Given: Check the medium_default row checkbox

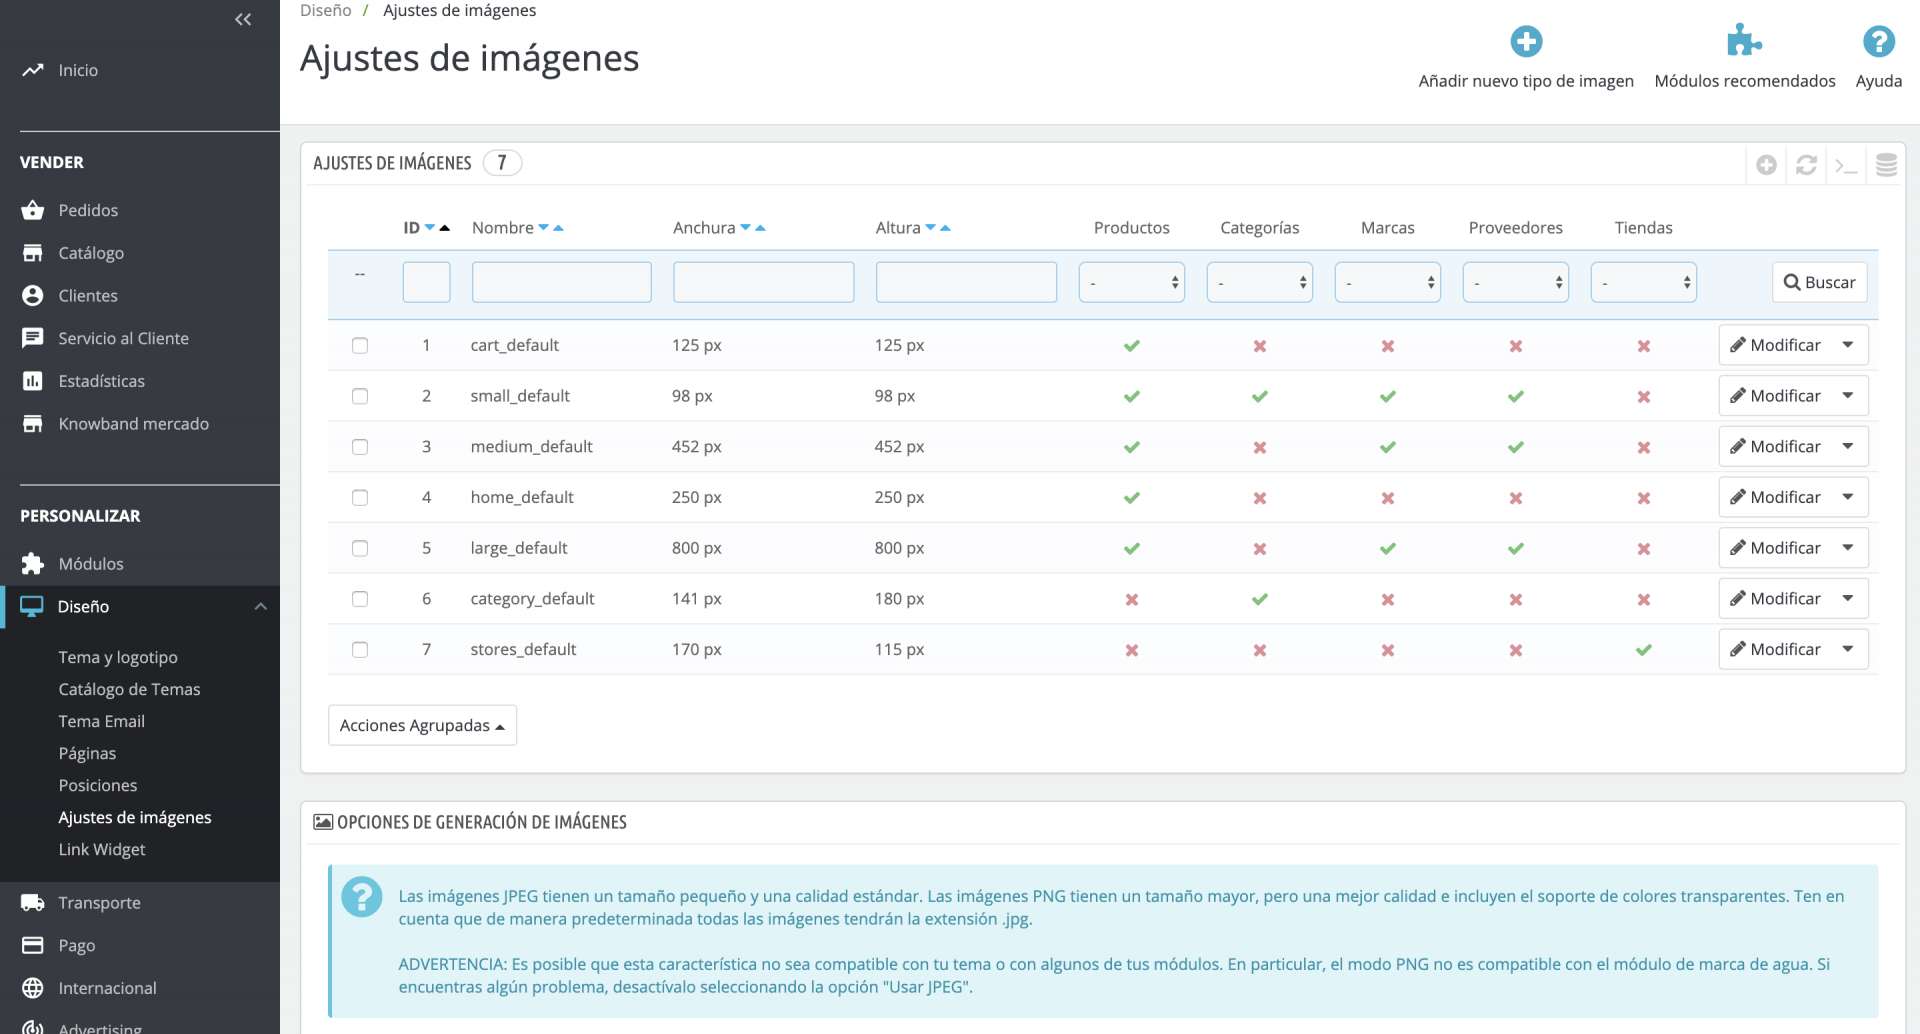Looking at the screenshot, I should tap(360, 447).
